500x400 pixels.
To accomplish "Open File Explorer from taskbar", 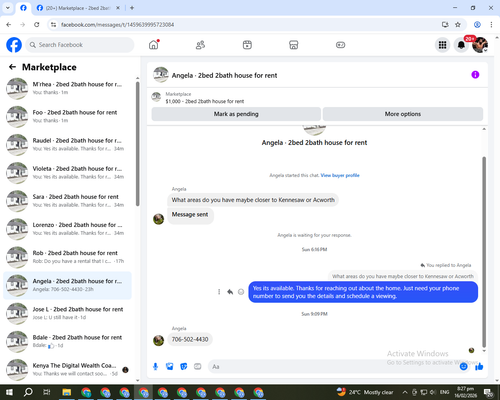I will (x=67, y=392).
